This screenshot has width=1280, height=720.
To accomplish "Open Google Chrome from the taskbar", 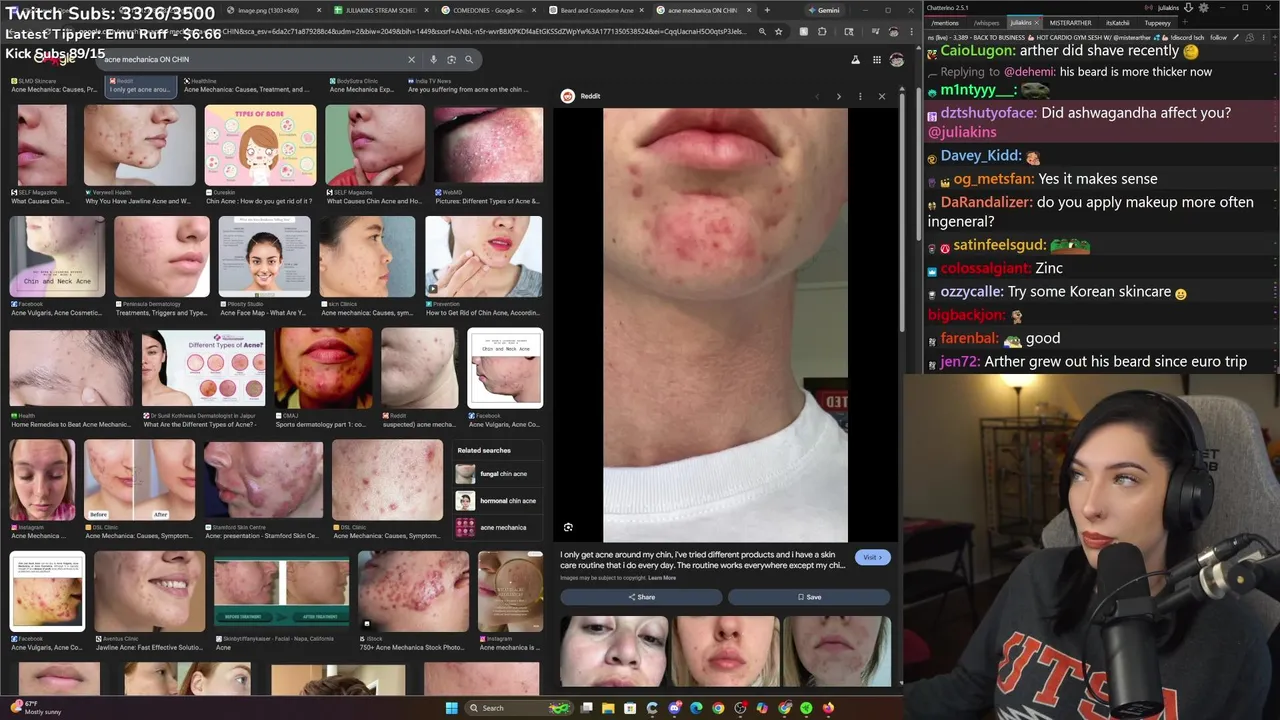I will (x=718, y=708).
